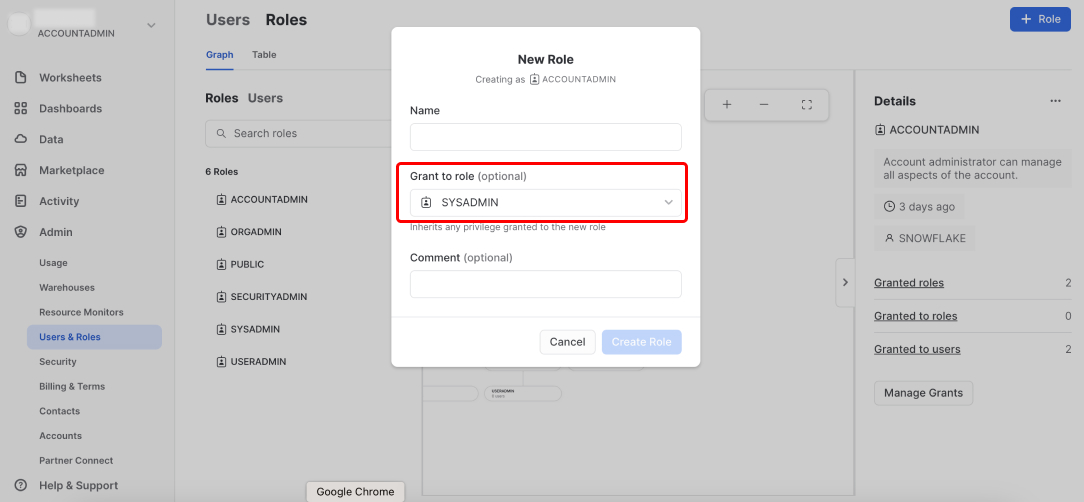Click the Worksheets icon in sidebar
Viewport: 1084px width, 502px height.
pos(20,78)
